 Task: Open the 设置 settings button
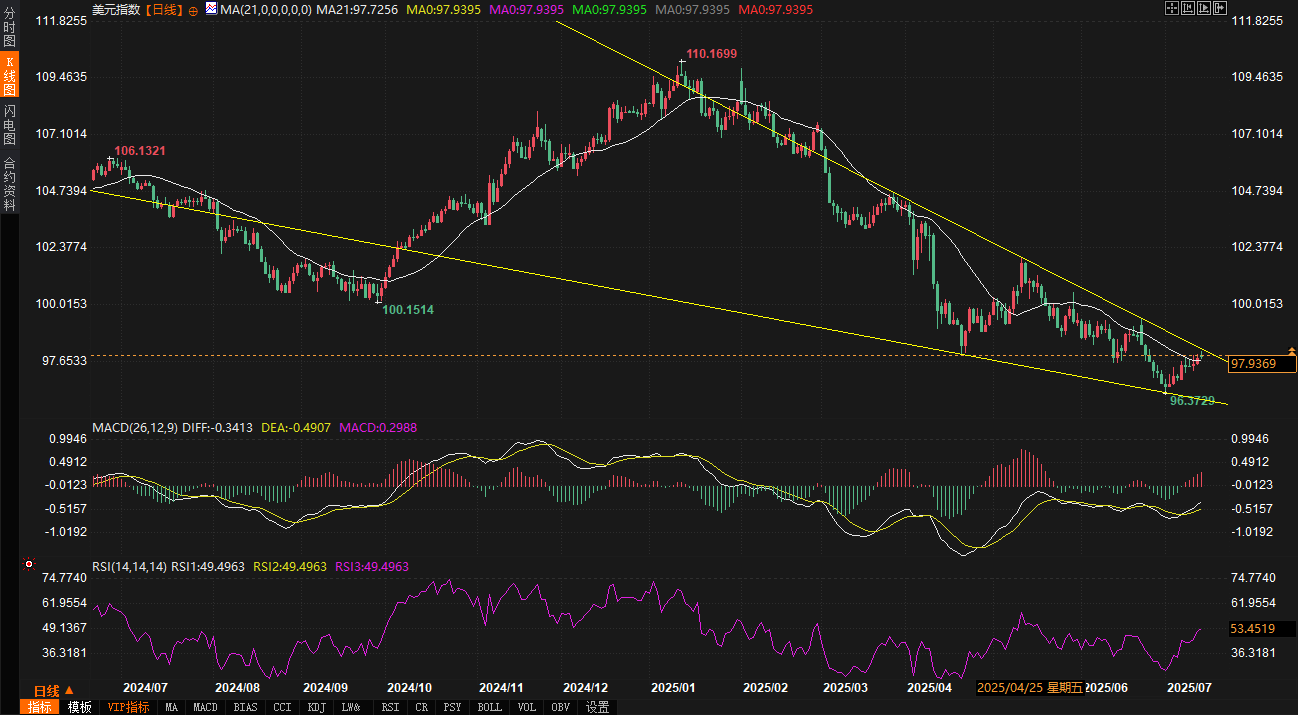(x=598, y=707)
